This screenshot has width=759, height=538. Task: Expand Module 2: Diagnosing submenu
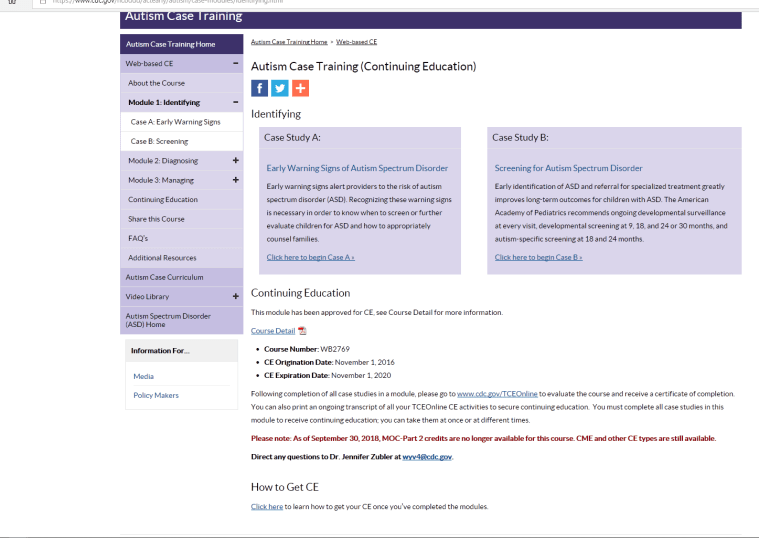coord(235,160)
